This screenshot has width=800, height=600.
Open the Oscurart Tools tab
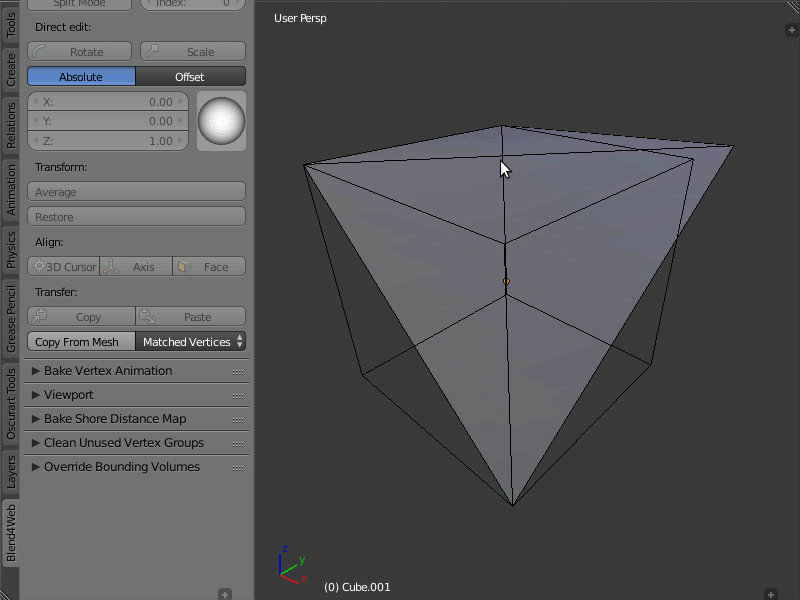[x=11, y=401]
